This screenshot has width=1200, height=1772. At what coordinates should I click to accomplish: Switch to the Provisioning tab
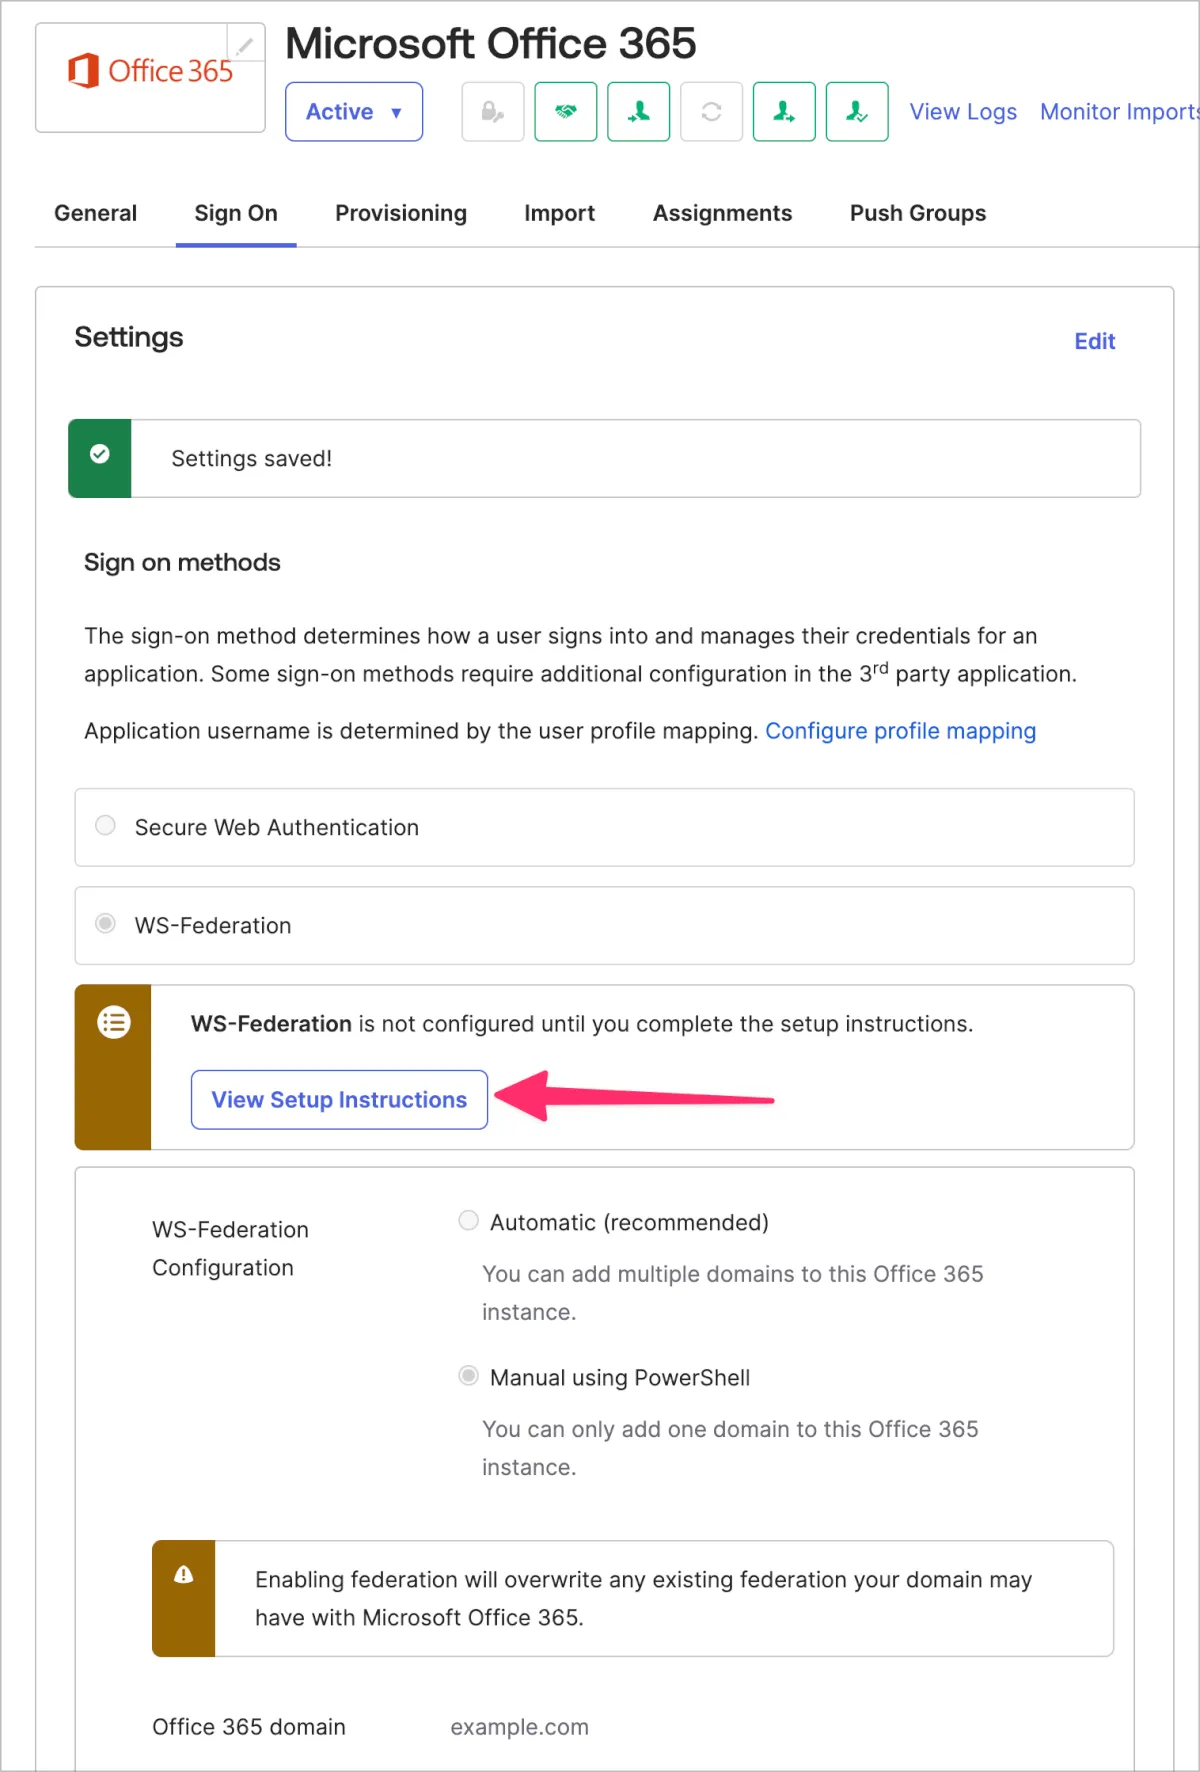tap(401, 213)
